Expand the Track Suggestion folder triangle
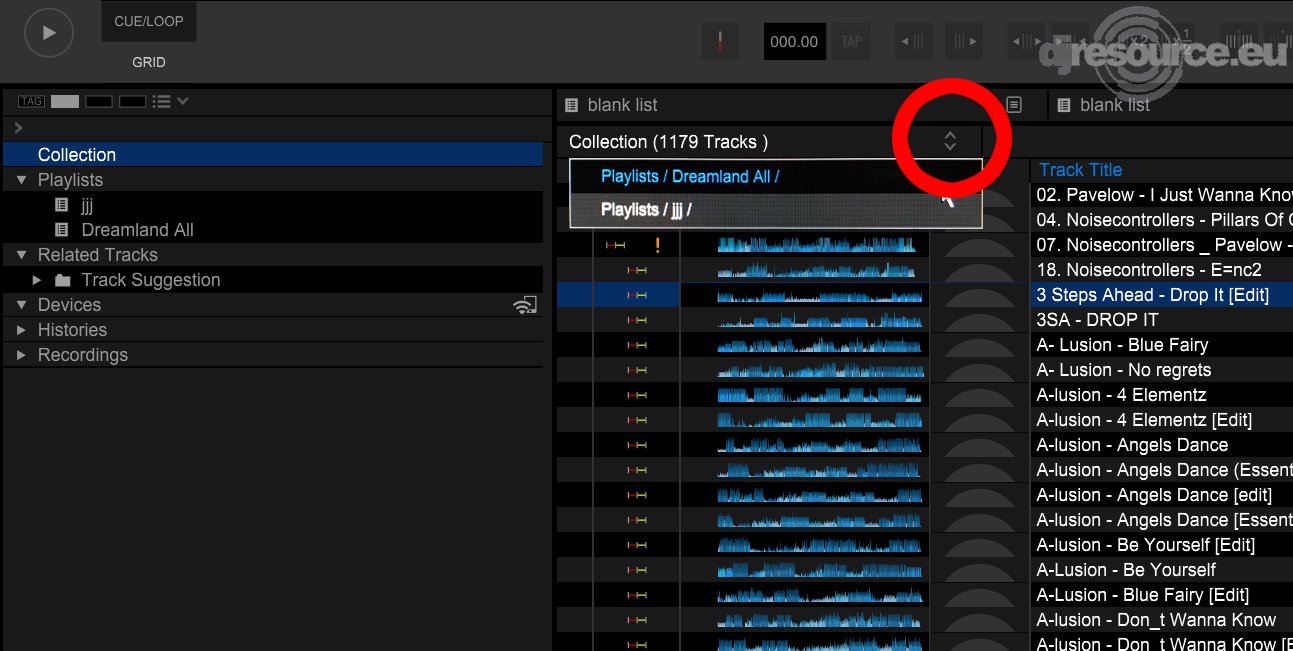This screenshot has height=651, width=1293. (x=37, y=280)
